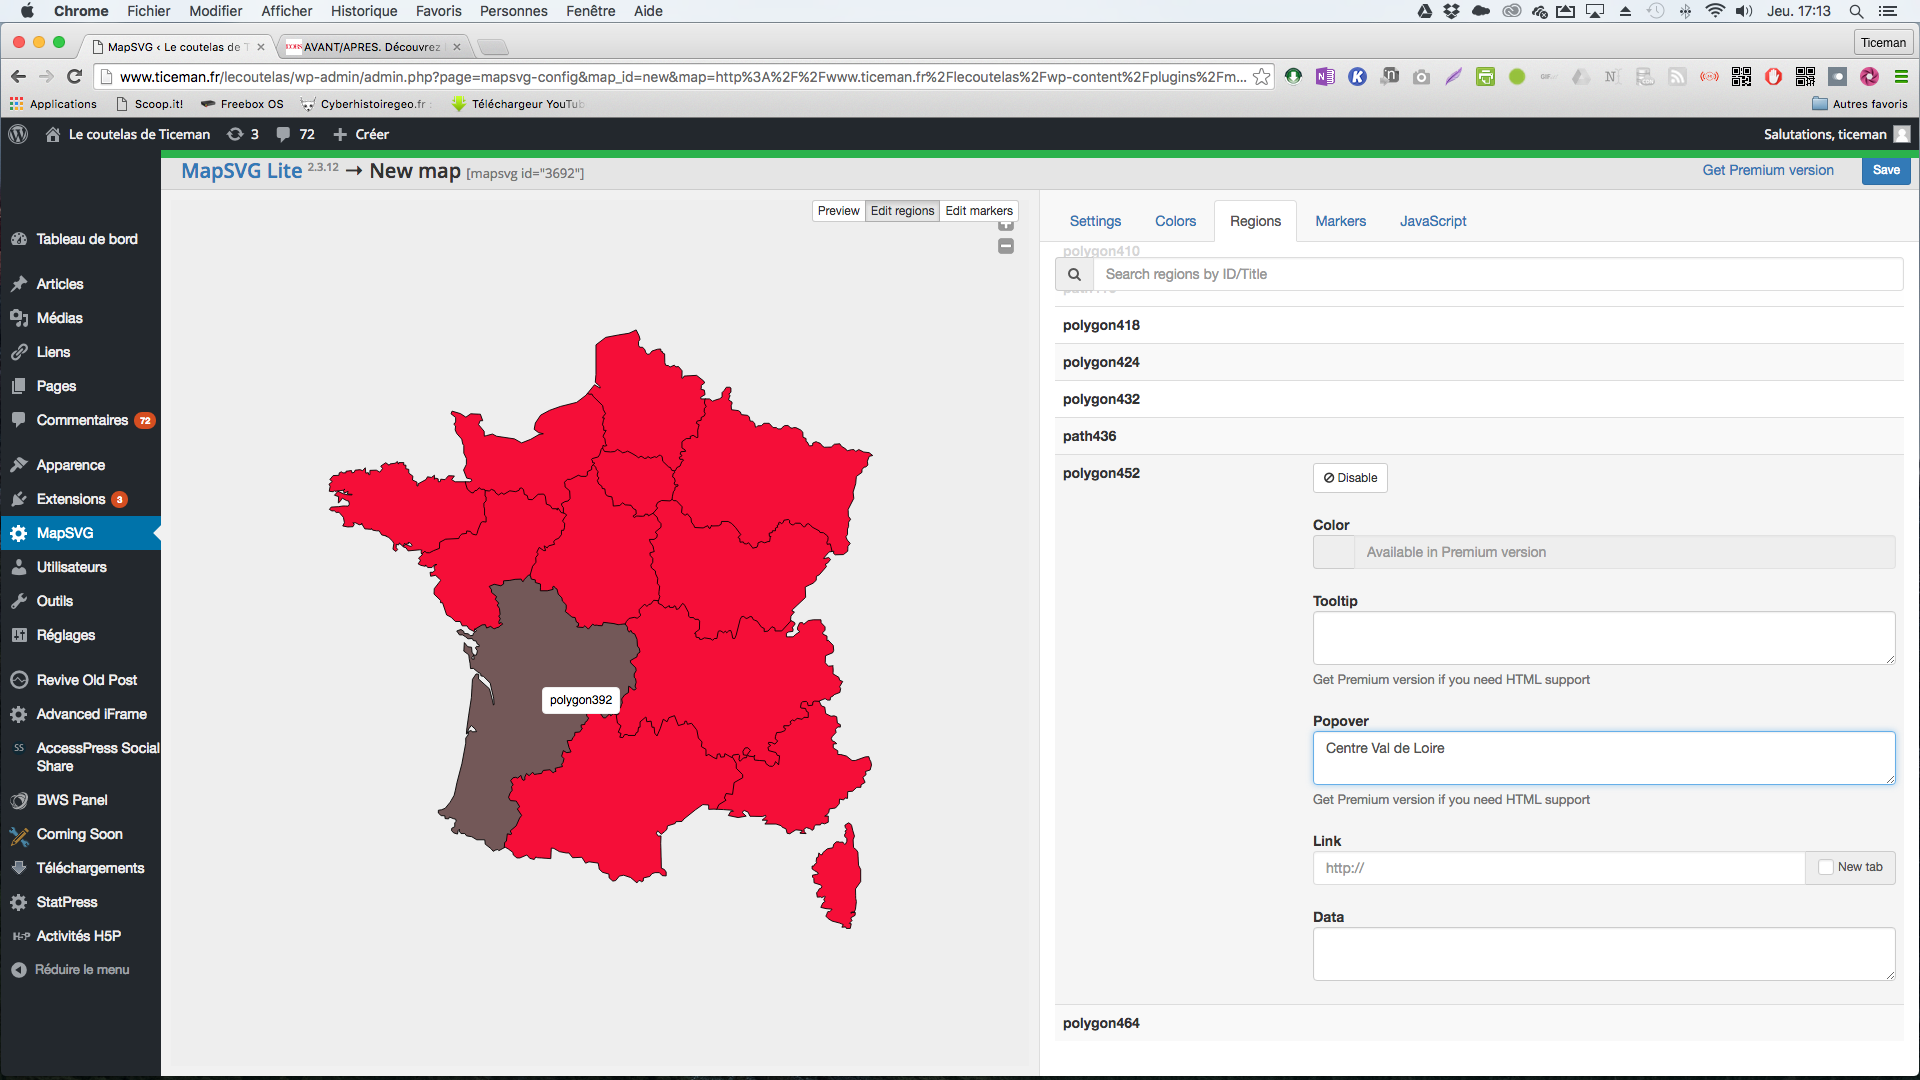Image resolution: width=1920 pixels, height=1080 pixels.
Task: Click the WordPress logo in admin bar
Action: pos(18,134)
